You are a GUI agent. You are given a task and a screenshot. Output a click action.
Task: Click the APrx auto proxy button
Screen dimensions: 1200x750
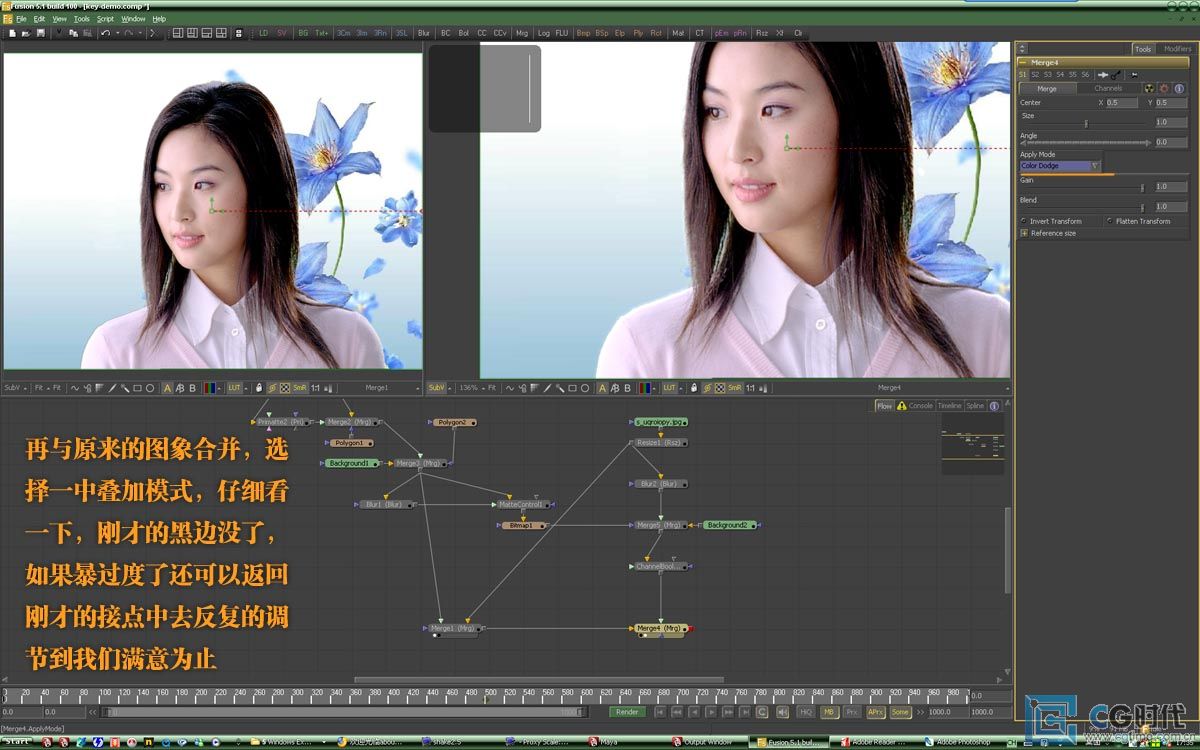(x=876, y=712)
